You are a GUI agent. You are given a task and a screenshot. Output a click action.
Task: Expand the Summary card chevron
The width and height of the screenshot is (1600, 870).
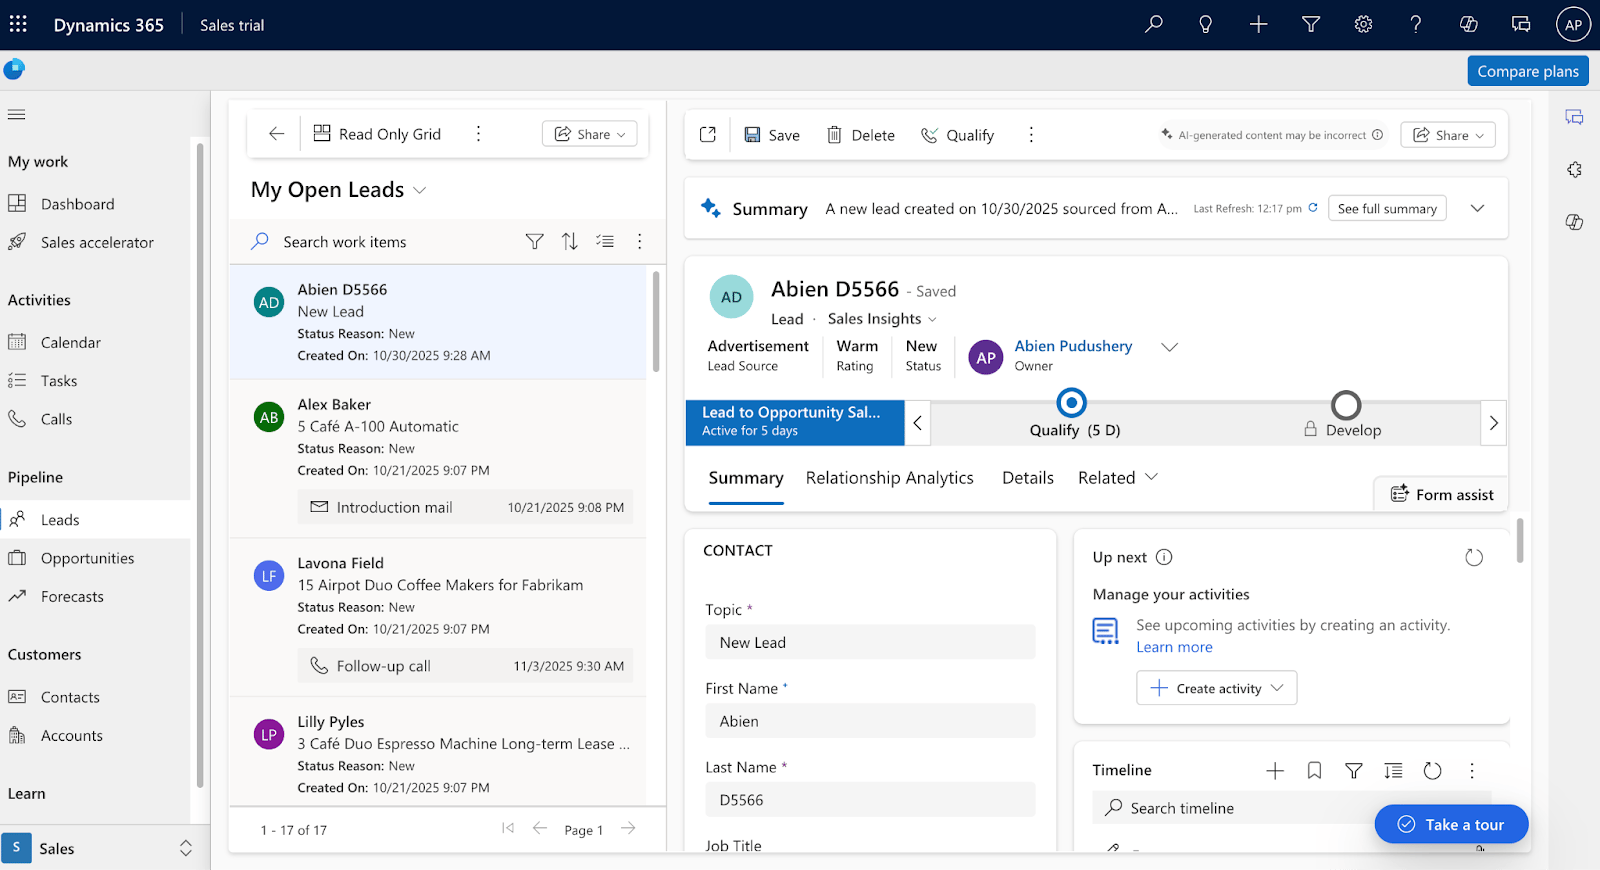point(1477,208)
